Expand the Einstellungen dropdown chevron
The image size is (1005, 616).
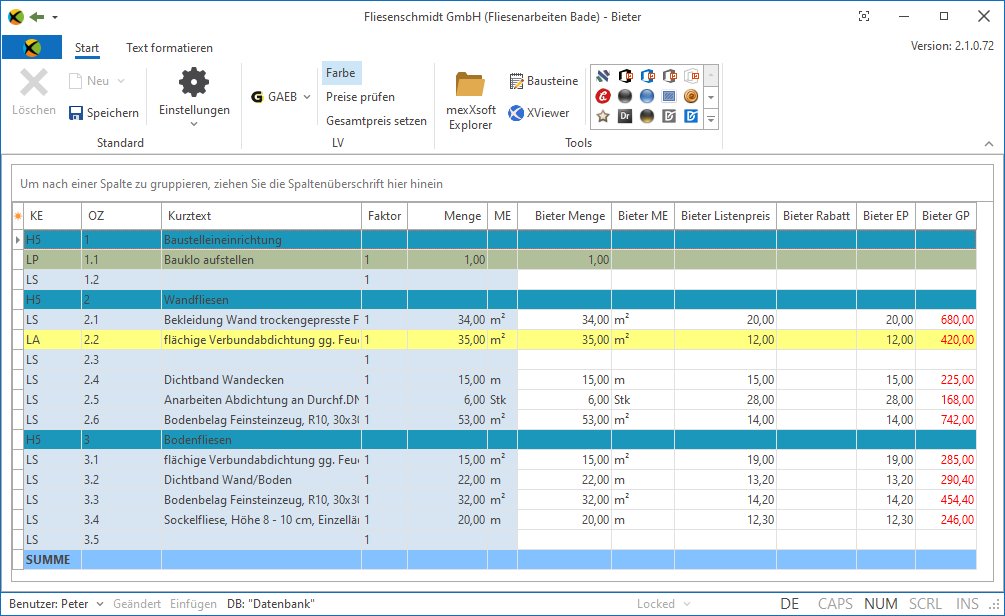[194, 124]
